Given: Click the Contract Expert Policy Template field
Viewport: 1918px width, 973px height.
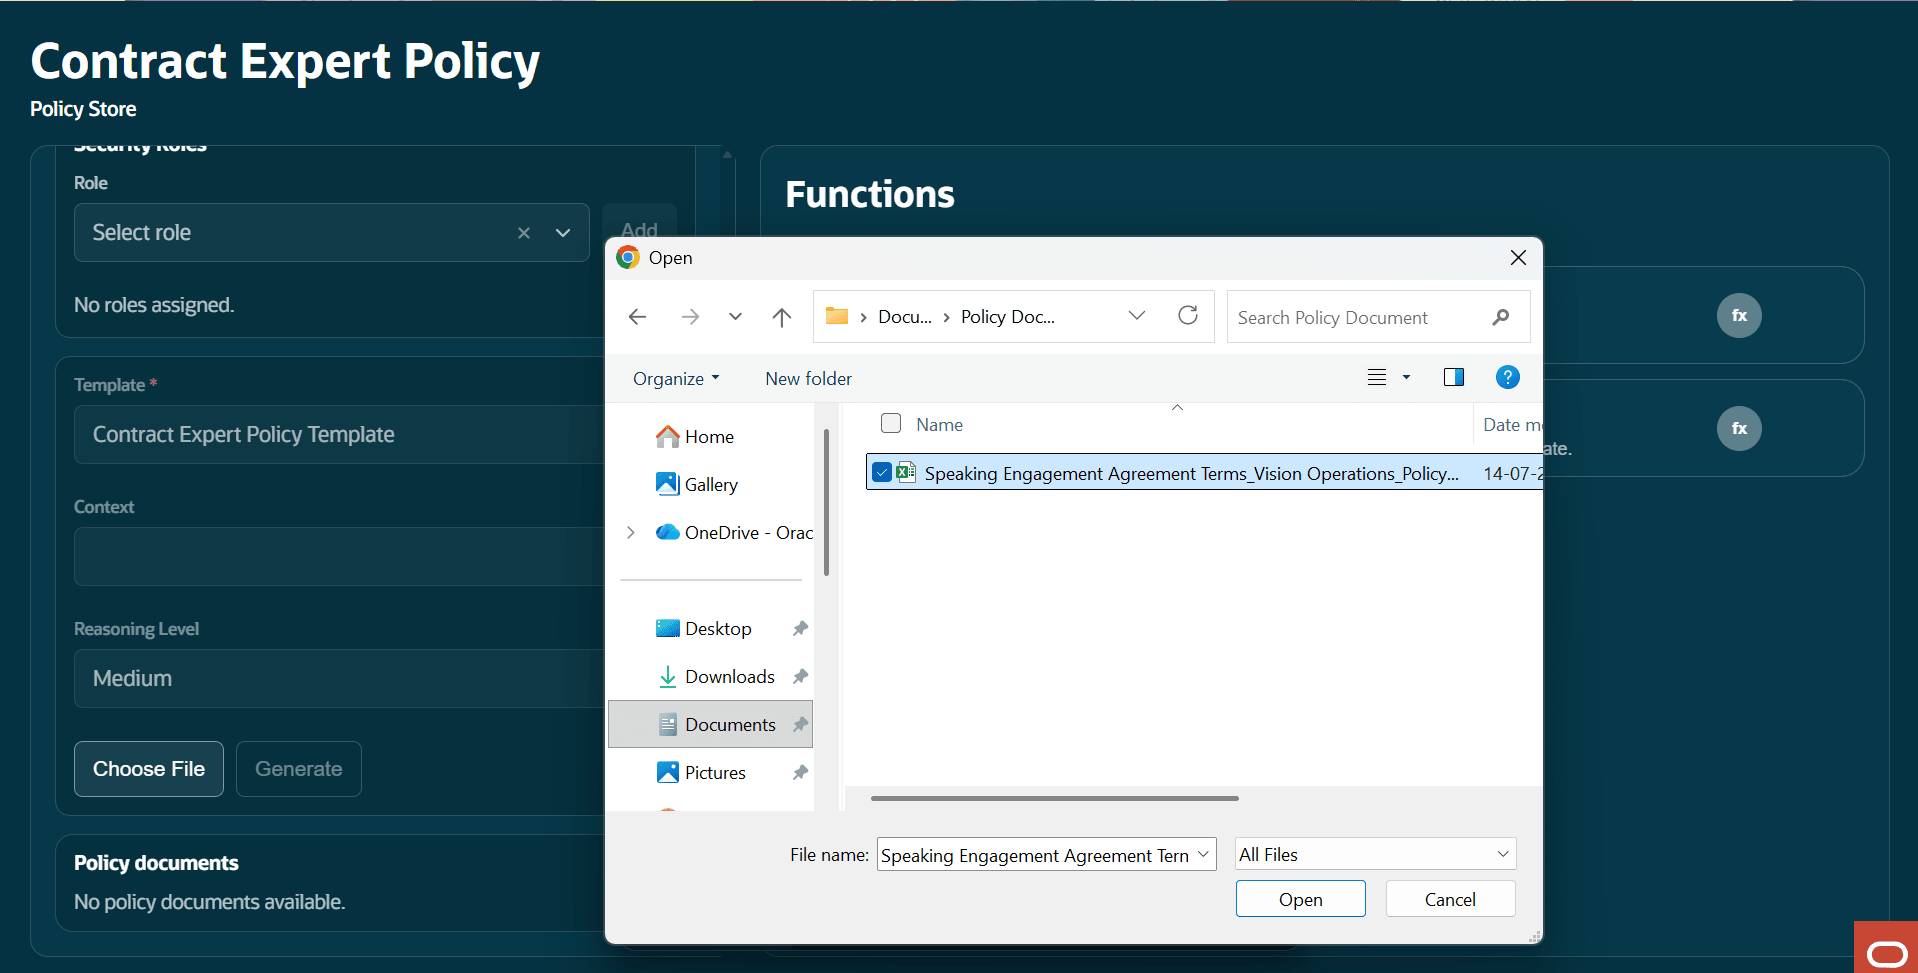Looking at the screenshot, I should point(339,435).
